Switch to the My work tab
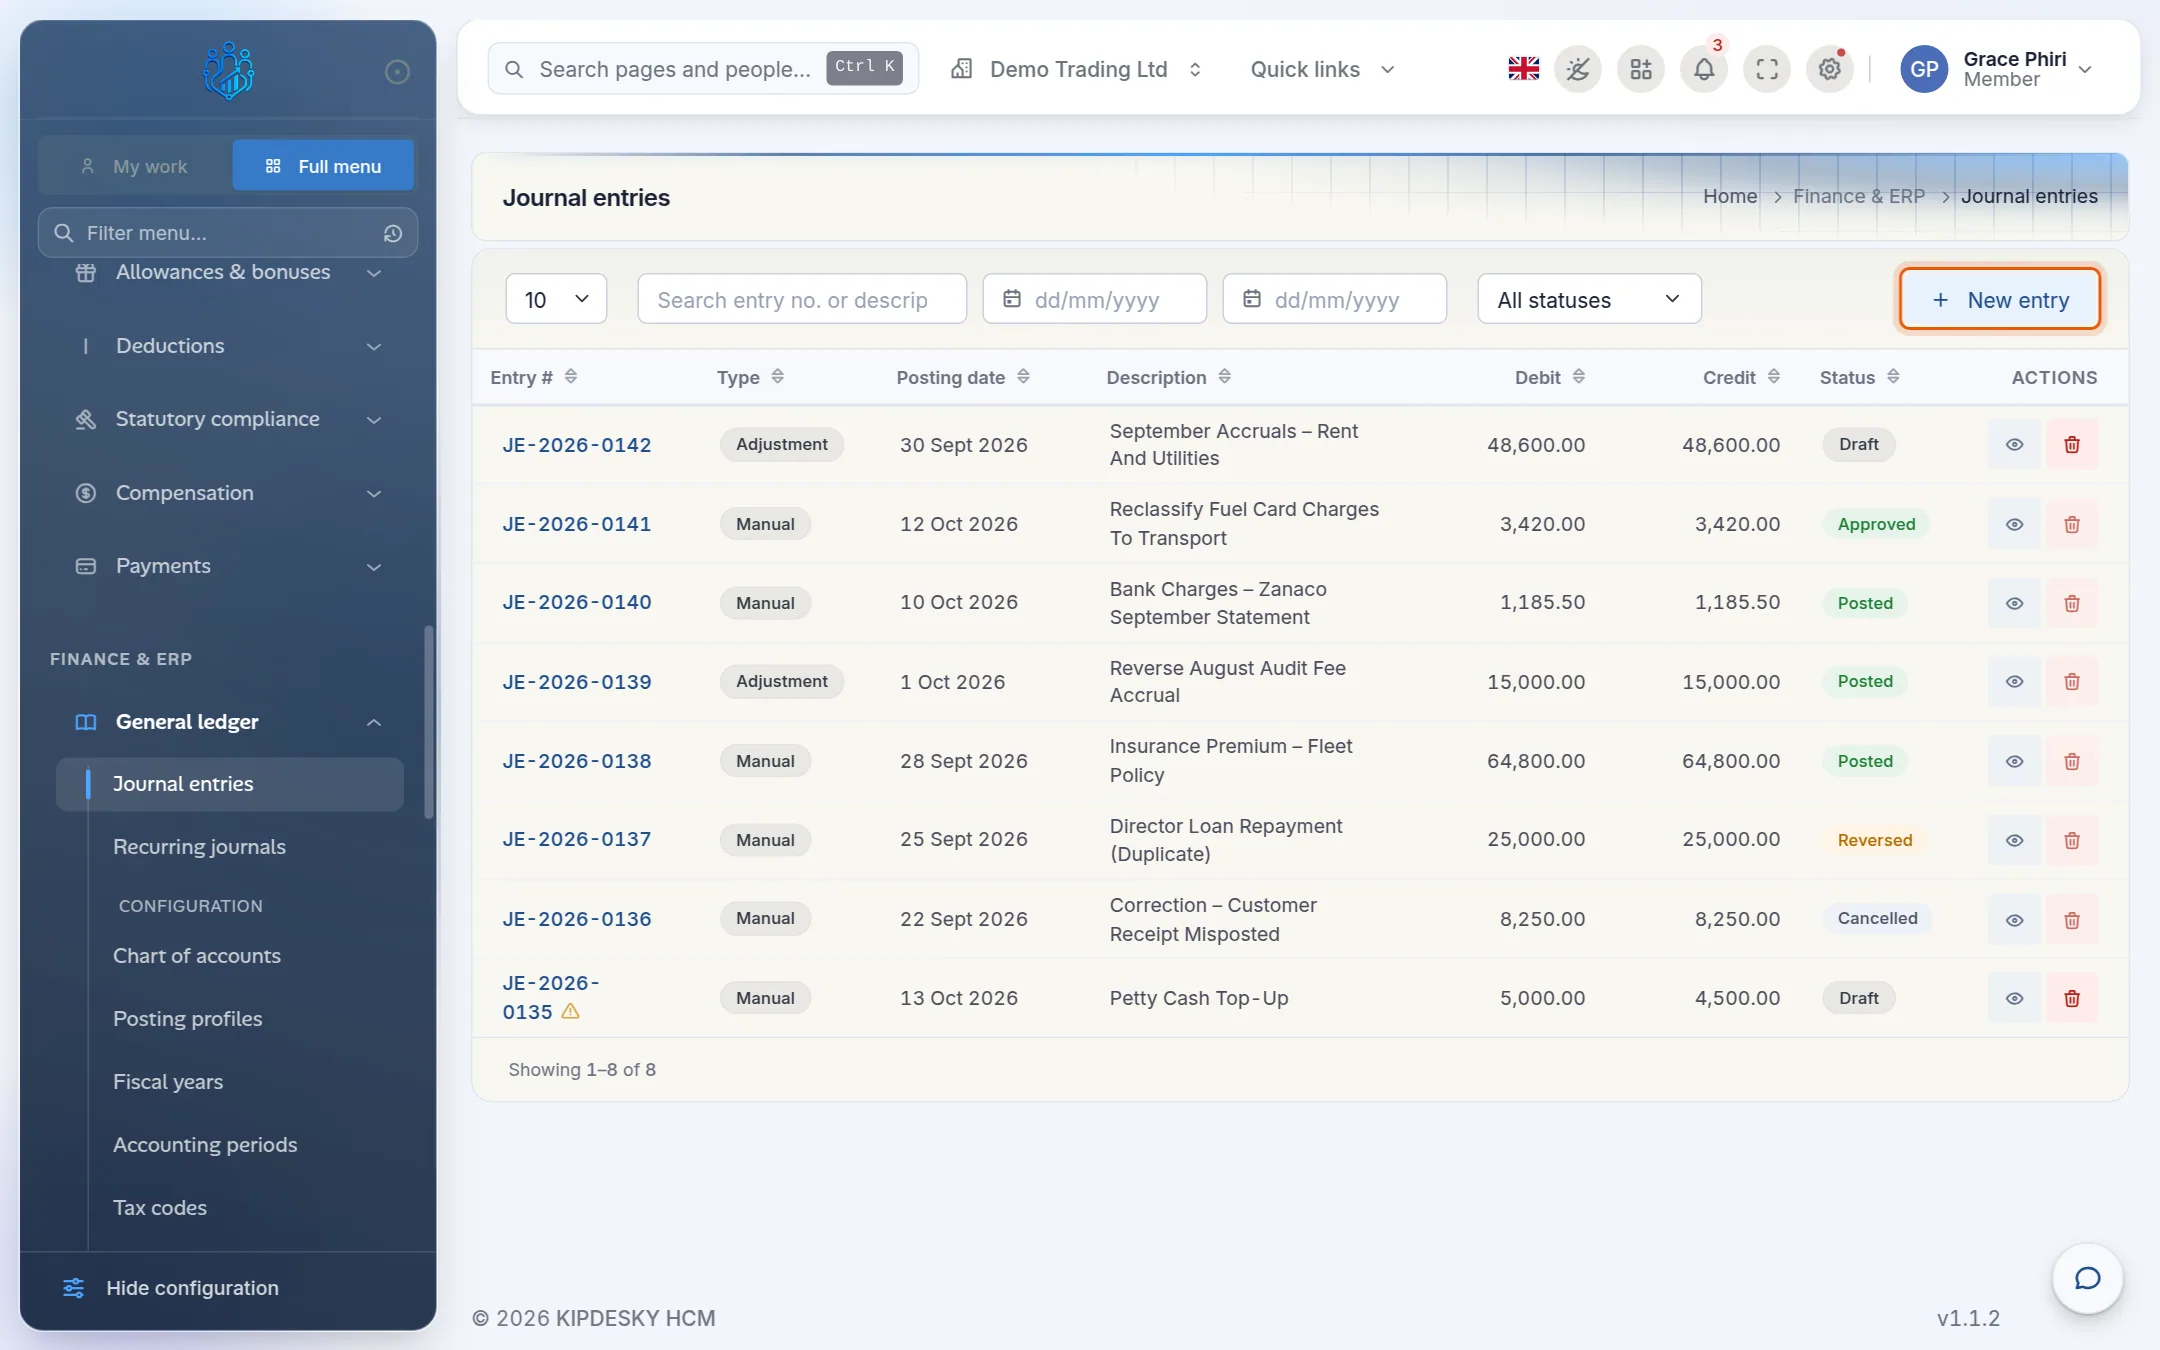The image size is (2160, 1350). (x=135, y=166)
